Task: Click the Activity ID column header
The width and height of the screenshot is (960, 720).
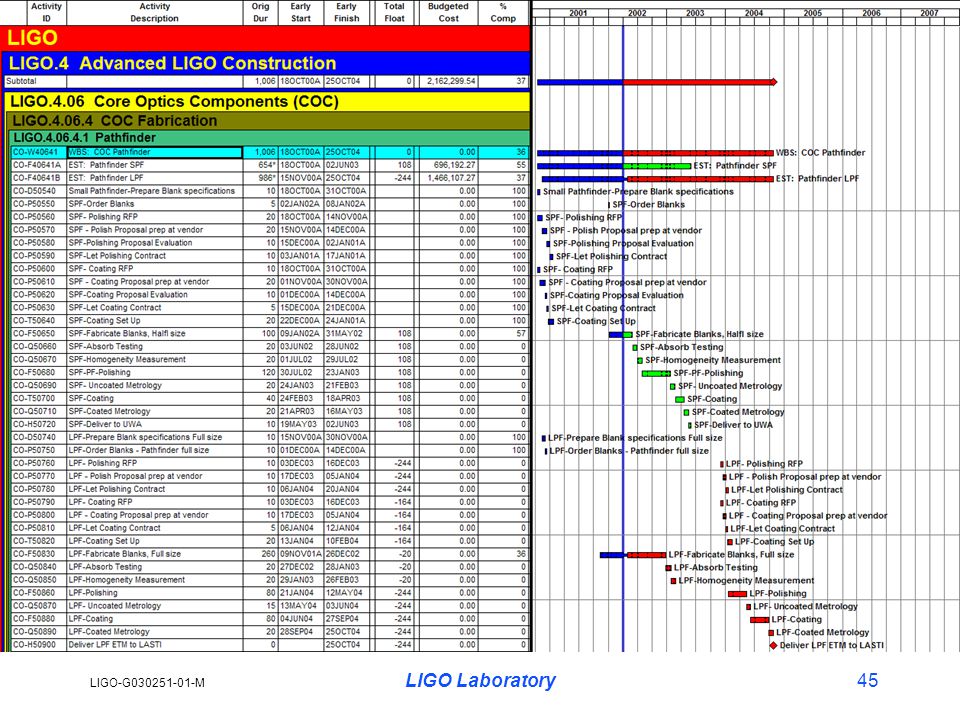Action: (x=47, y=13)
